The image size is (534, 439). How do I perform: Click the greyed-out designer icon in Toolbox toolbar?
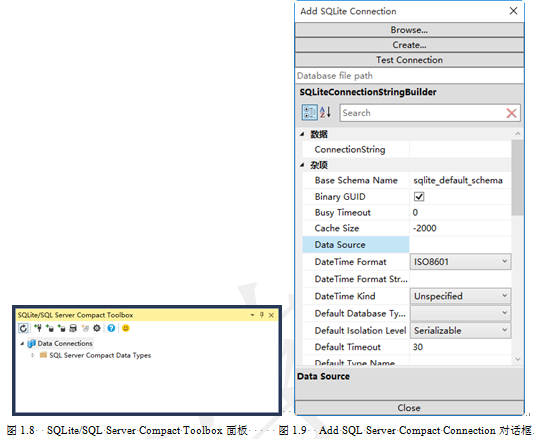85,328
